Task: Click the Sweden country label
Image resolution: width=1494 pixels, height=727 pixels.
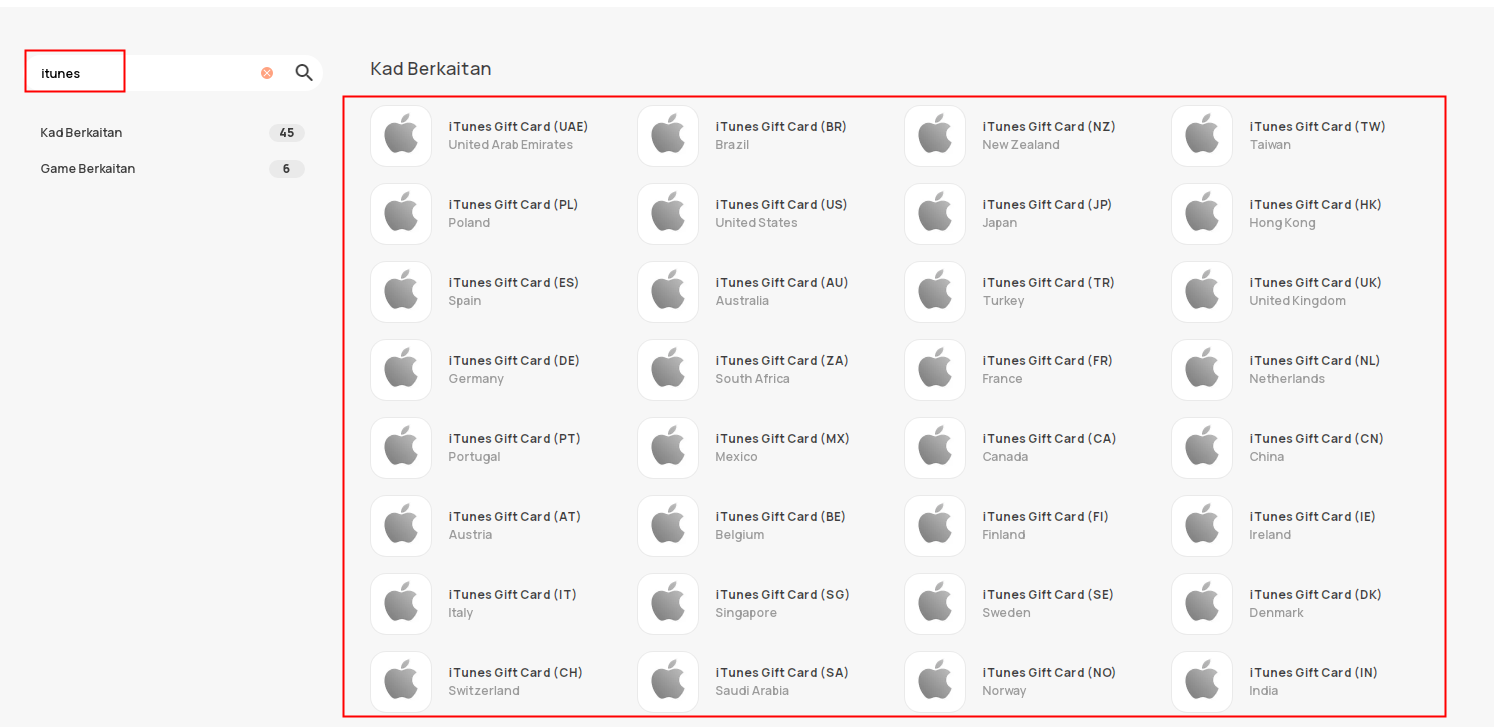Action: pos(1007,613)
